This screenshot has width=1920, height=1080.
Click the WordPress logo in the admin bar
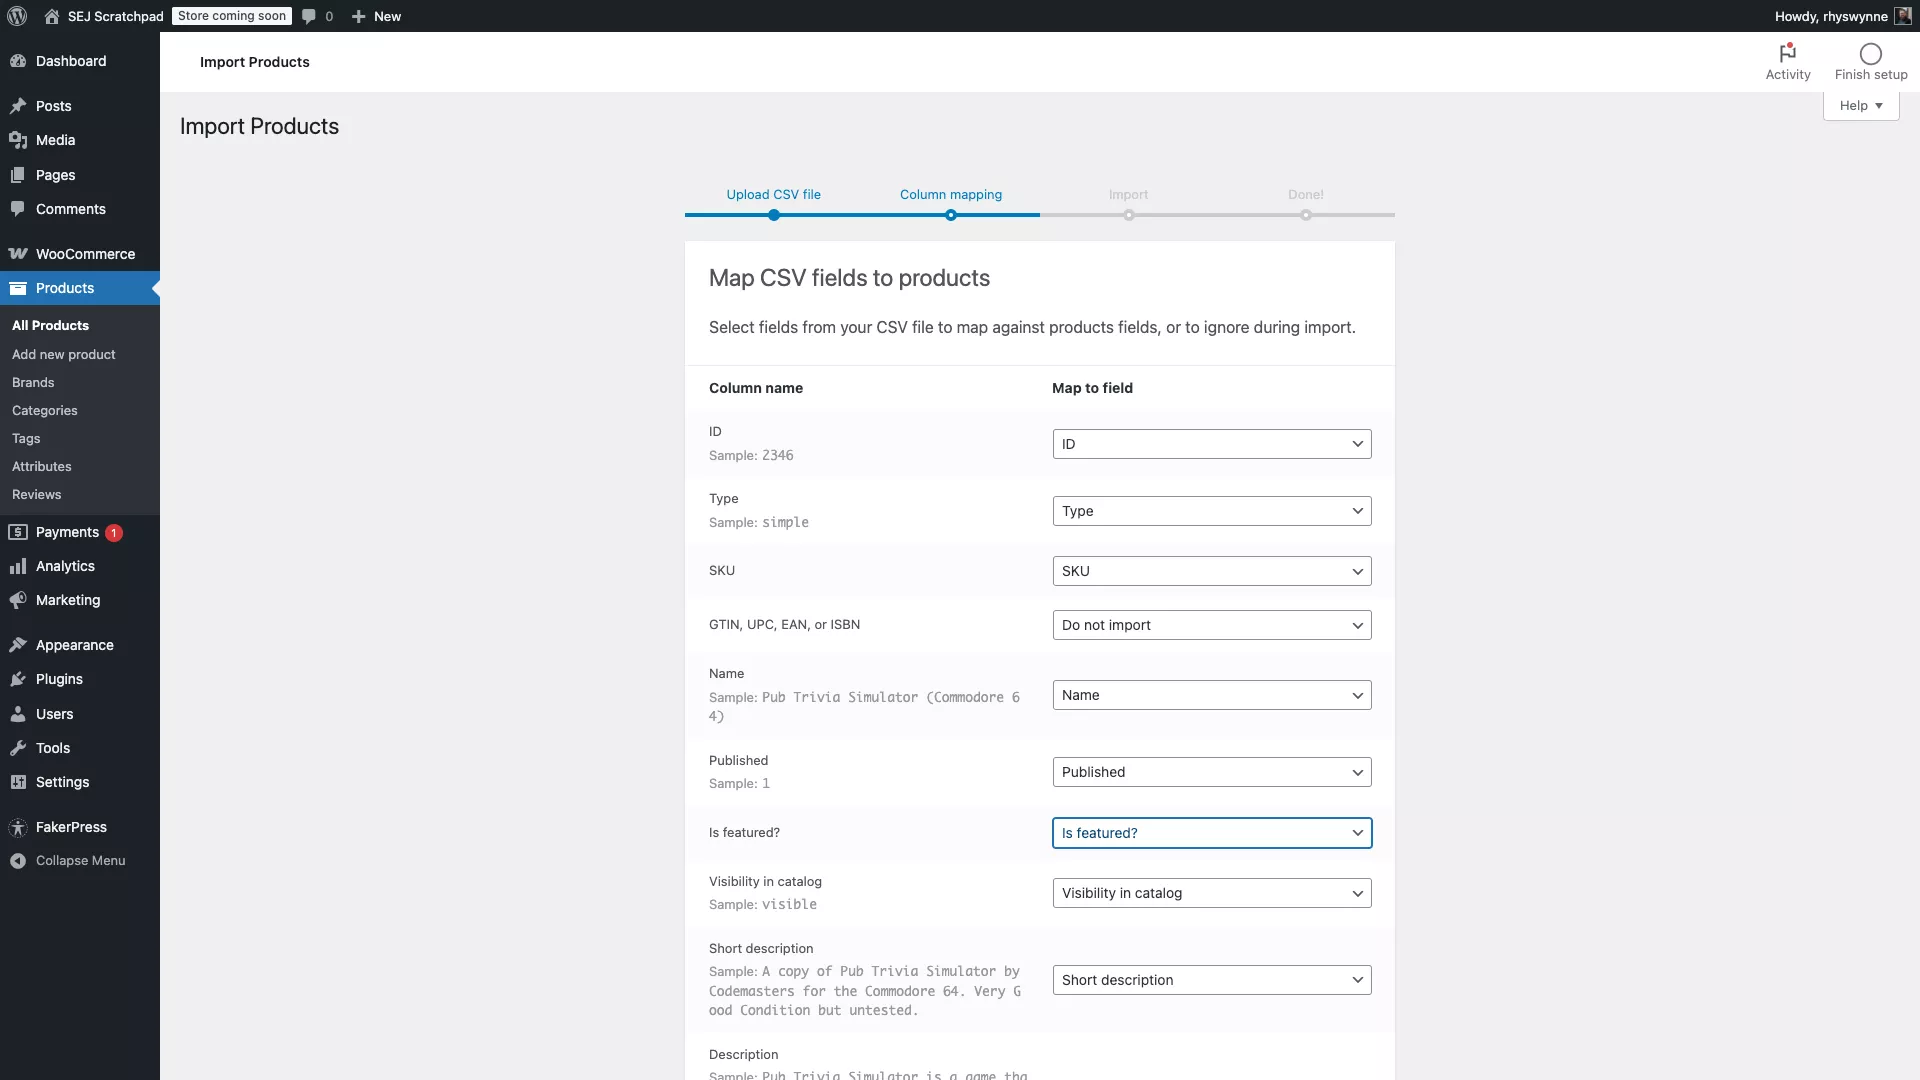click(16, 16)
